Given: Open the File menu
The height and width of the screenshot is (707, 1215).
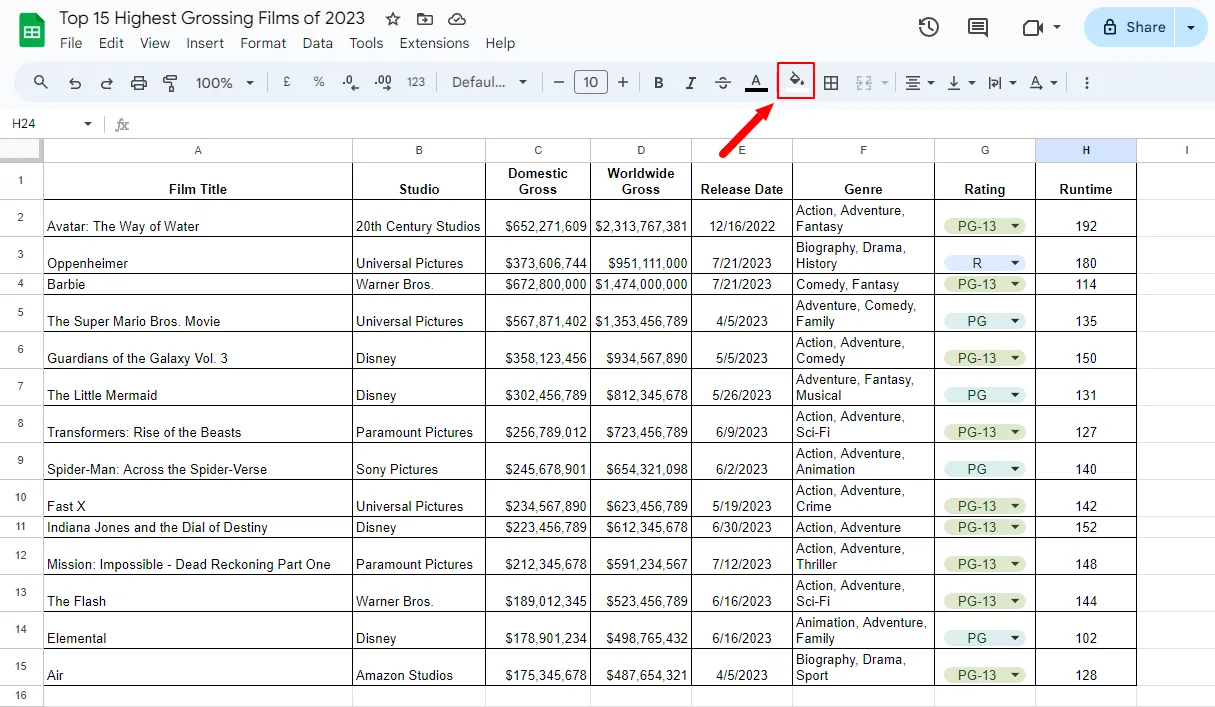Looking at the screenshot, I should [x=71, y=43].
